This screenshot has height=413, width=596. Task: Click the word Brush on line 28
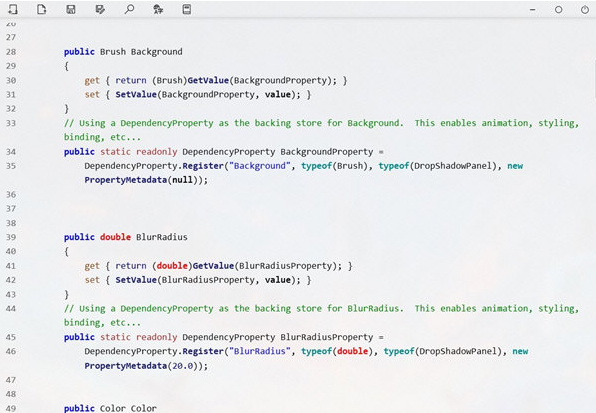click(113, 52)
